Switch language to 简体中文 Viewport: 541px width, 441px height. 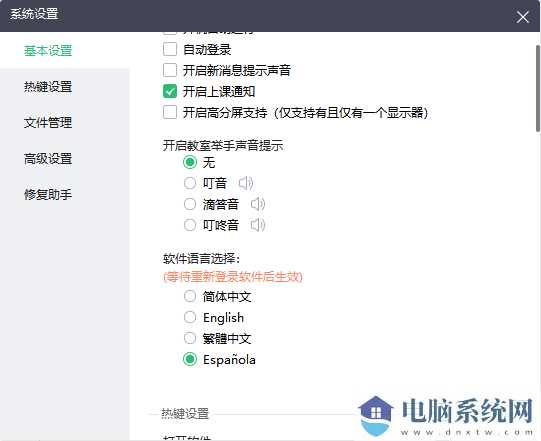[x=190, y=296]
